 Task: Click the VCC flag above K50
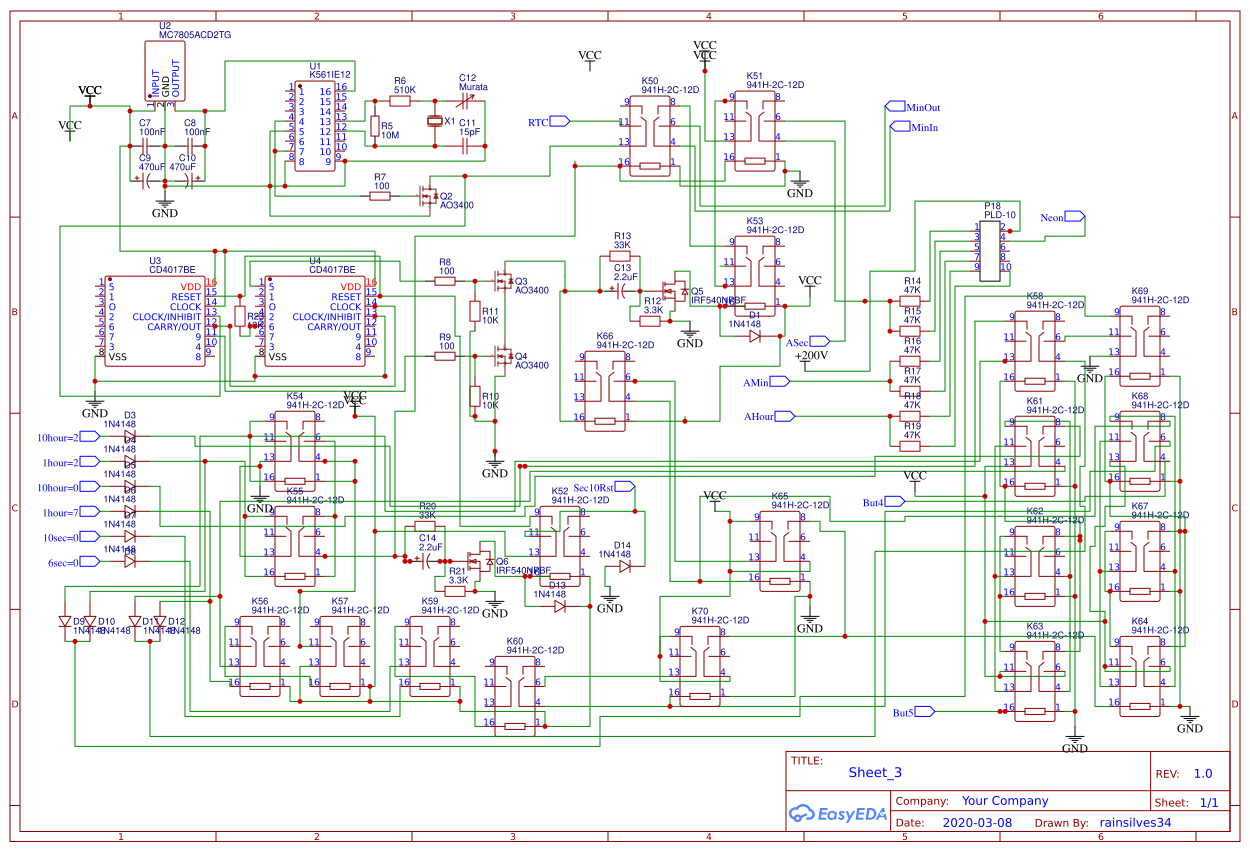tap(590, 55)
